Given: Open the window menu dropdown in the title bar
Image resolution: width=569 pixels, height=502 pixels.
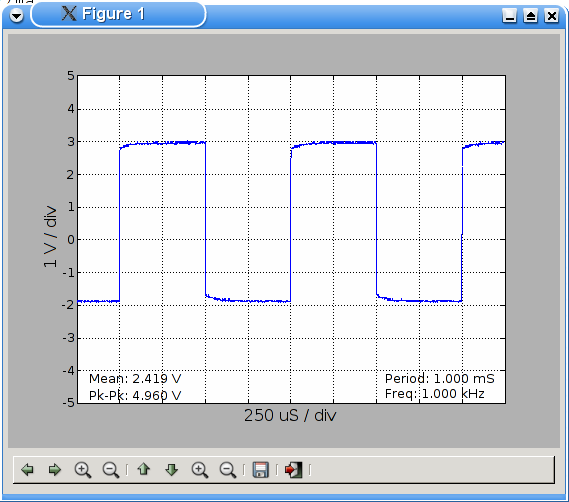Looking at the screenshot, I should pyautogui.click(x=17, y=16).
